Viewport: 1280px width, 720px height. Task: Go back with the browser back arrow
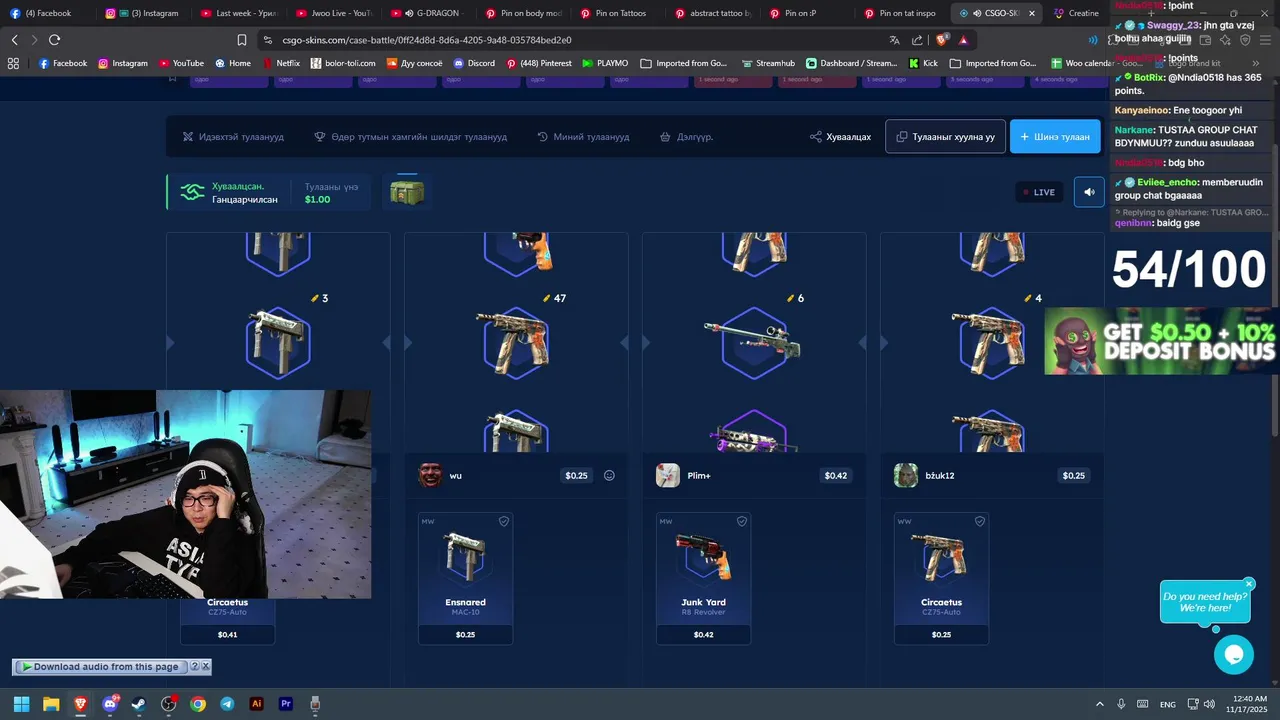pyautogui.click(x=14, y=40)
